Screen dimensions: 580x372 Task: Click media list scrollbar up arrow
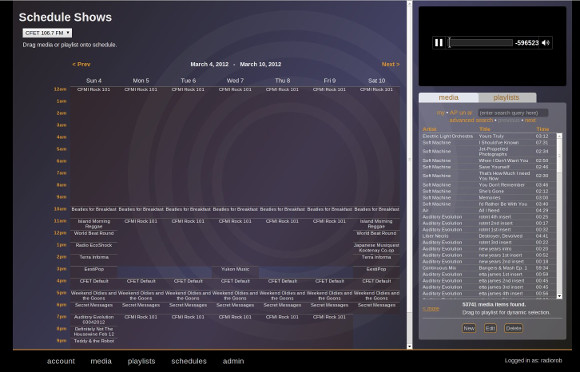(559, 136)
